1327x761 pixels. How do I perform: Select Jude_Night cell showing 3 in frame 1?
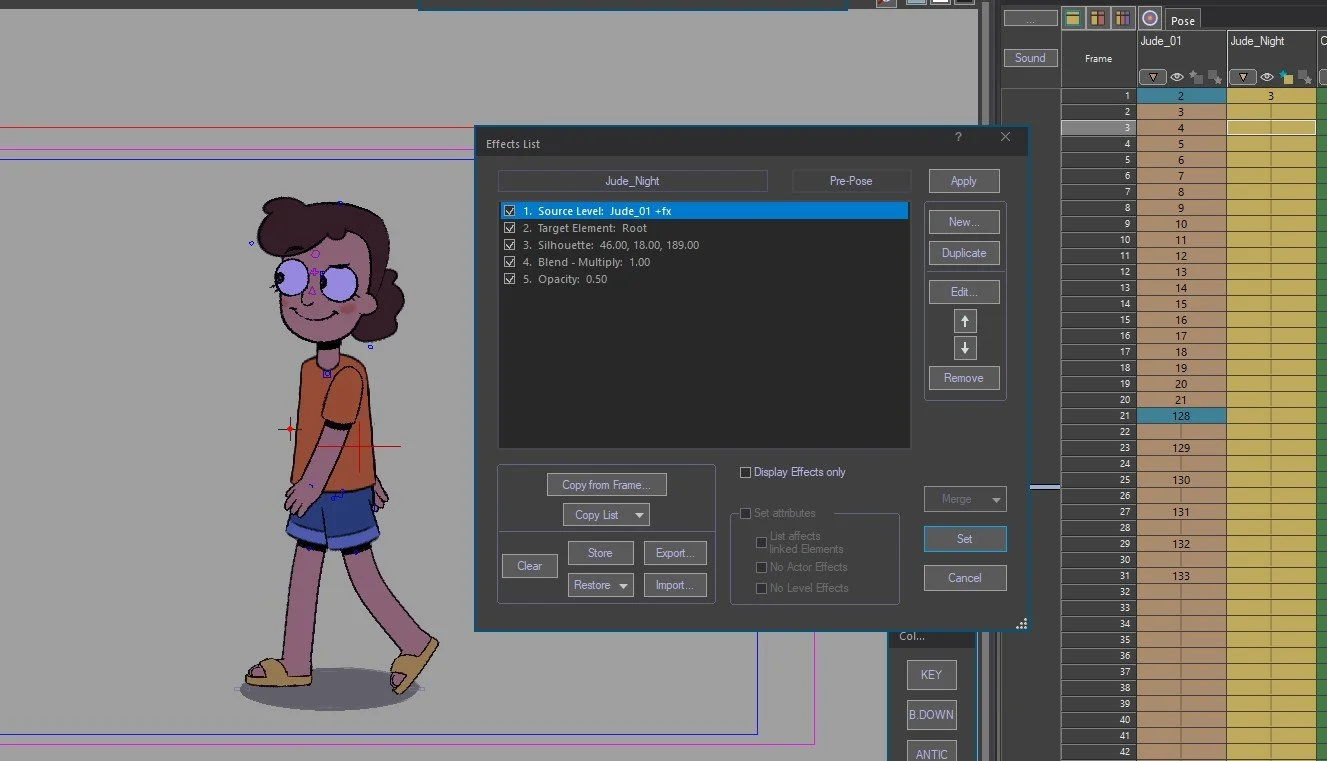(x=1271, y=96)
